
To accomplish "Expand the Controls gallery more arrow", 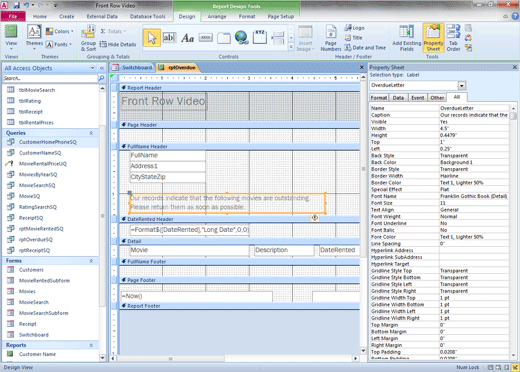I will click(291, 47).
